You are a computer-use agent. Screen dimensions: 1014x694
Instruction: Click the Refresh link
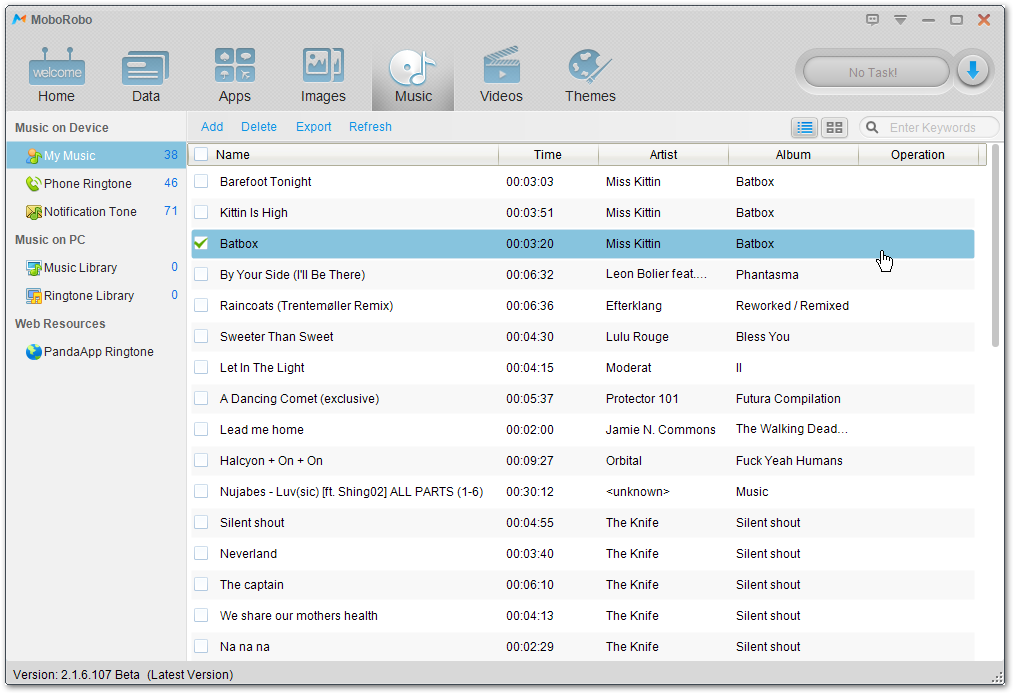coord(370,127)
